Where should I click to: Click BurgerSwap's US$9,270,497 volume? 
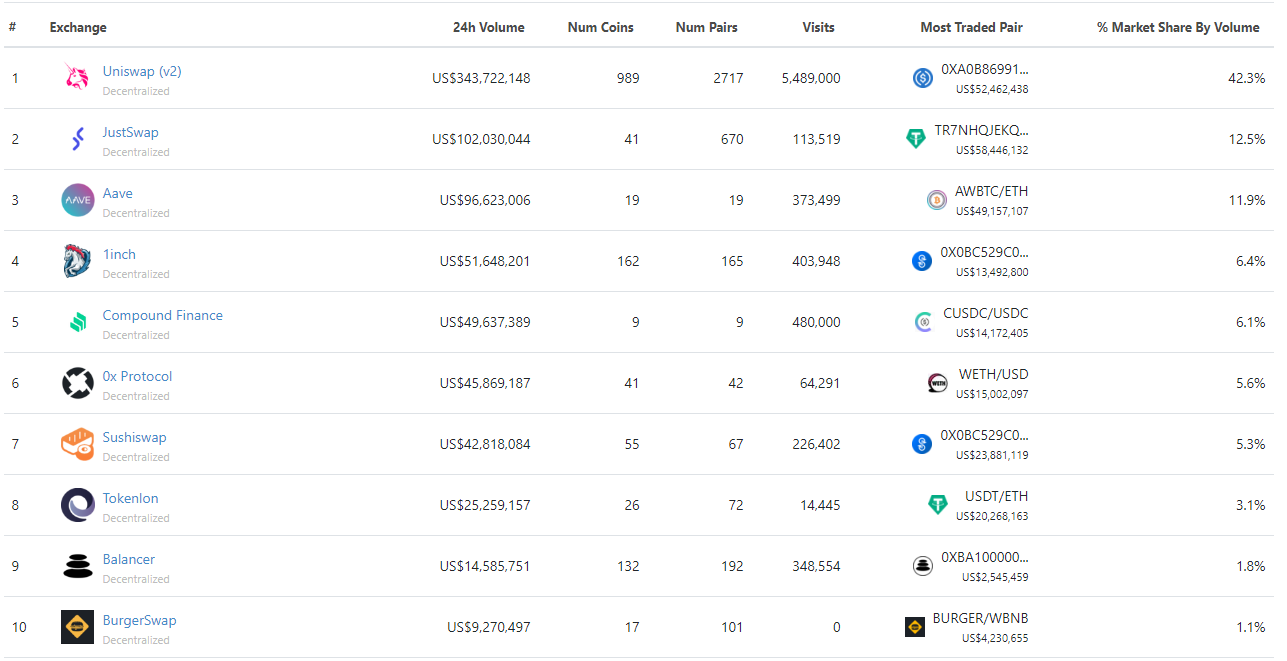[489, 627]
